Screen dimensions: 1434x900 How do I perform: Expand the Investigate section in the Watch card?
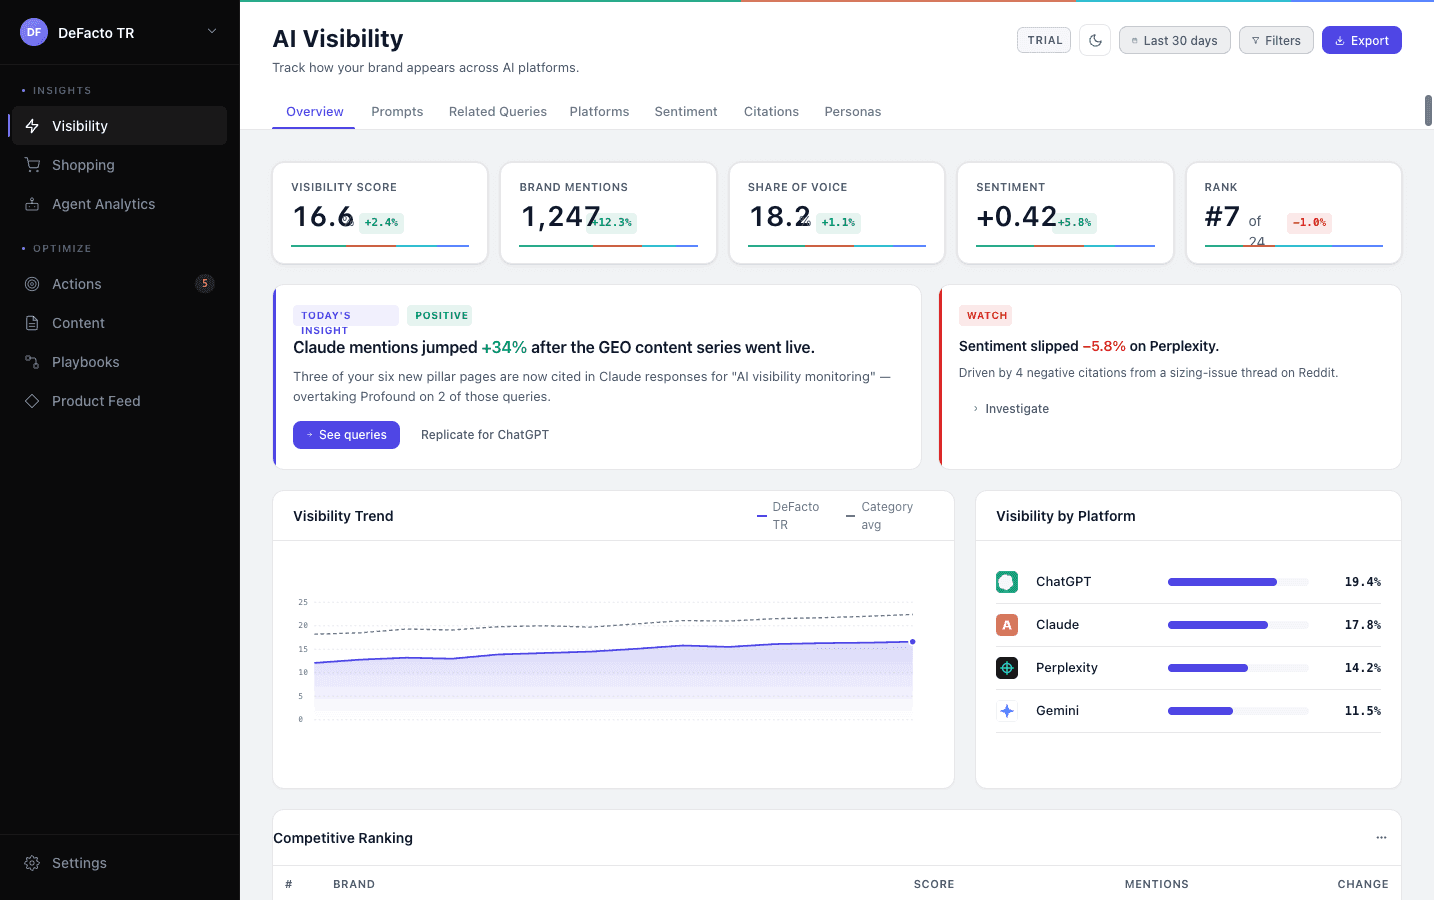point(1011,408)
